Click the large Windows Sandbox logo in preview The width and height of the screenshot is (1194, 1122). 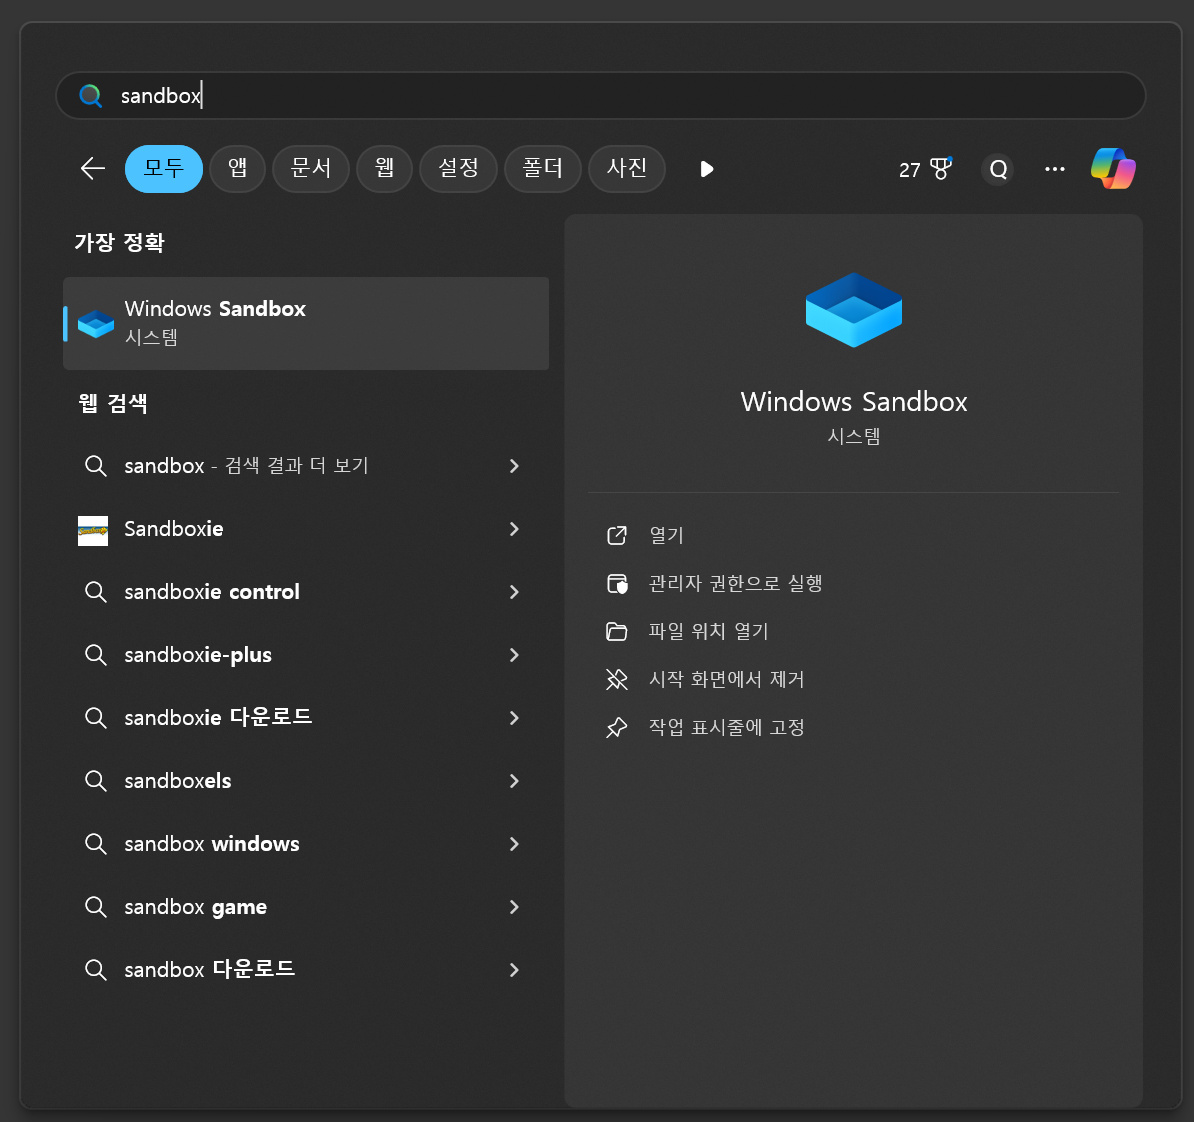854,310
